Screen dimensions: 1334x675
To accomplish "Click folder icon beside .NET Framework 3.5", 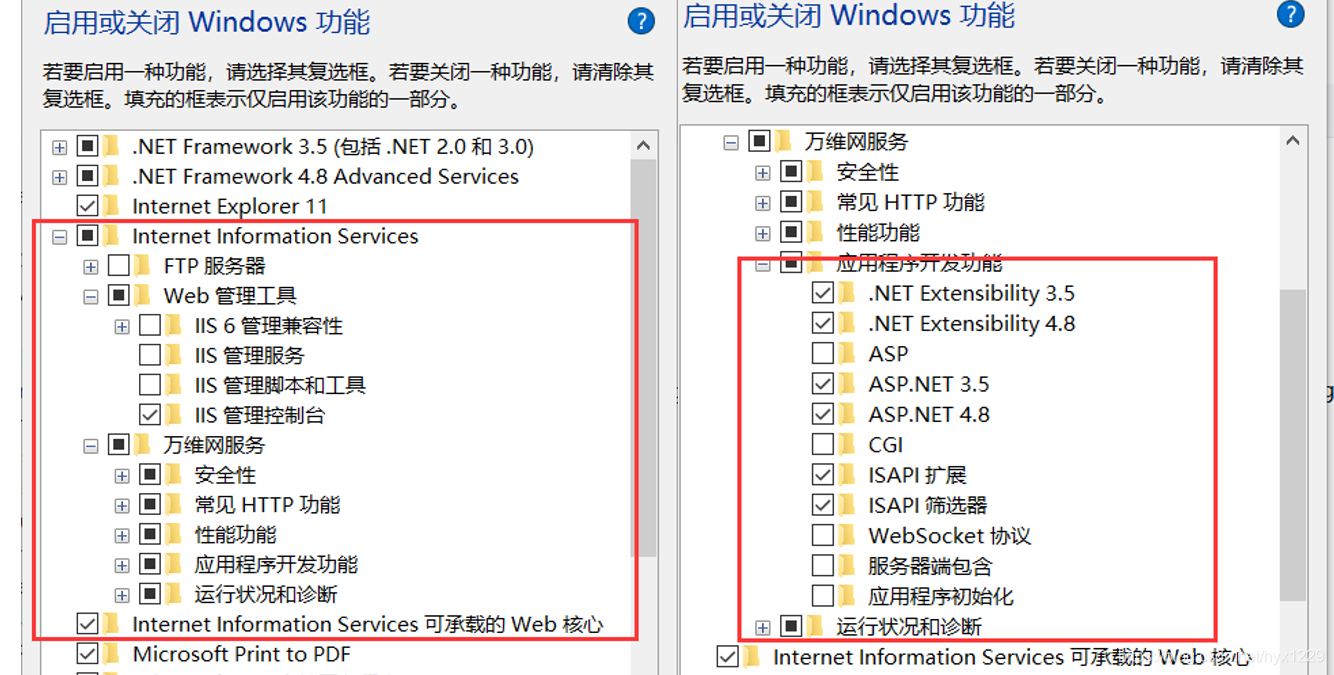I will tap(111, 146).
